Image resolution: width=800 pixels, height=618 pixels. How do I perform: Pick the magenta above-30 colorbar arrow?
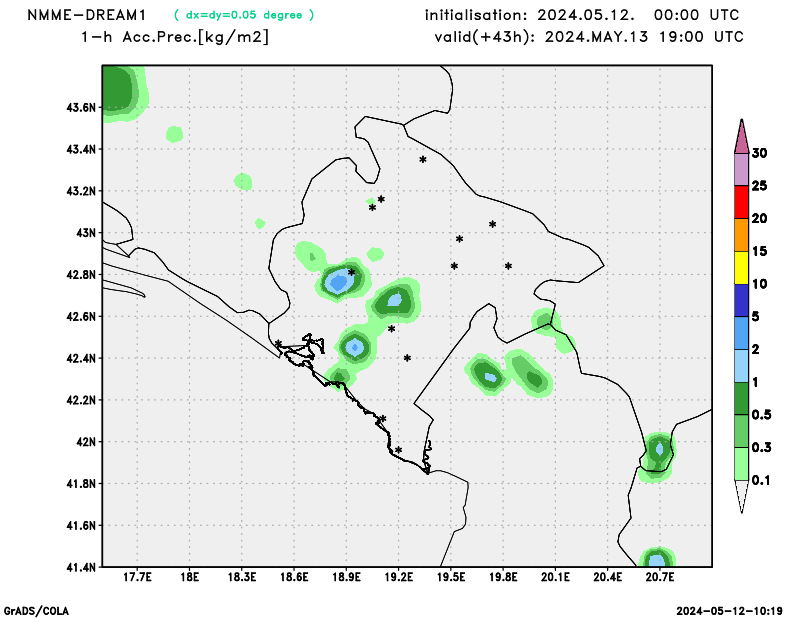coord(741,137)
